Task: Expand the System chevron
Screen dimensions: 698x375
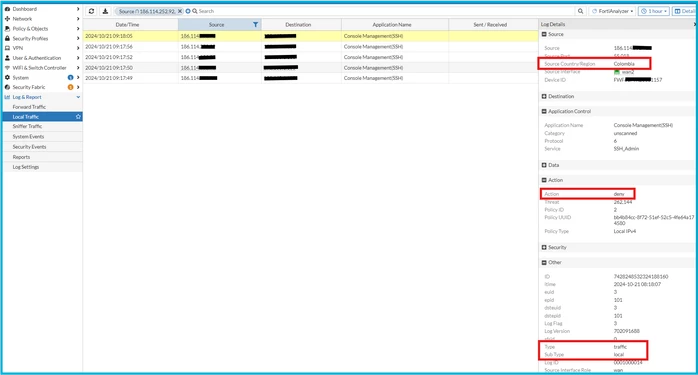Action: pos(78,77)
